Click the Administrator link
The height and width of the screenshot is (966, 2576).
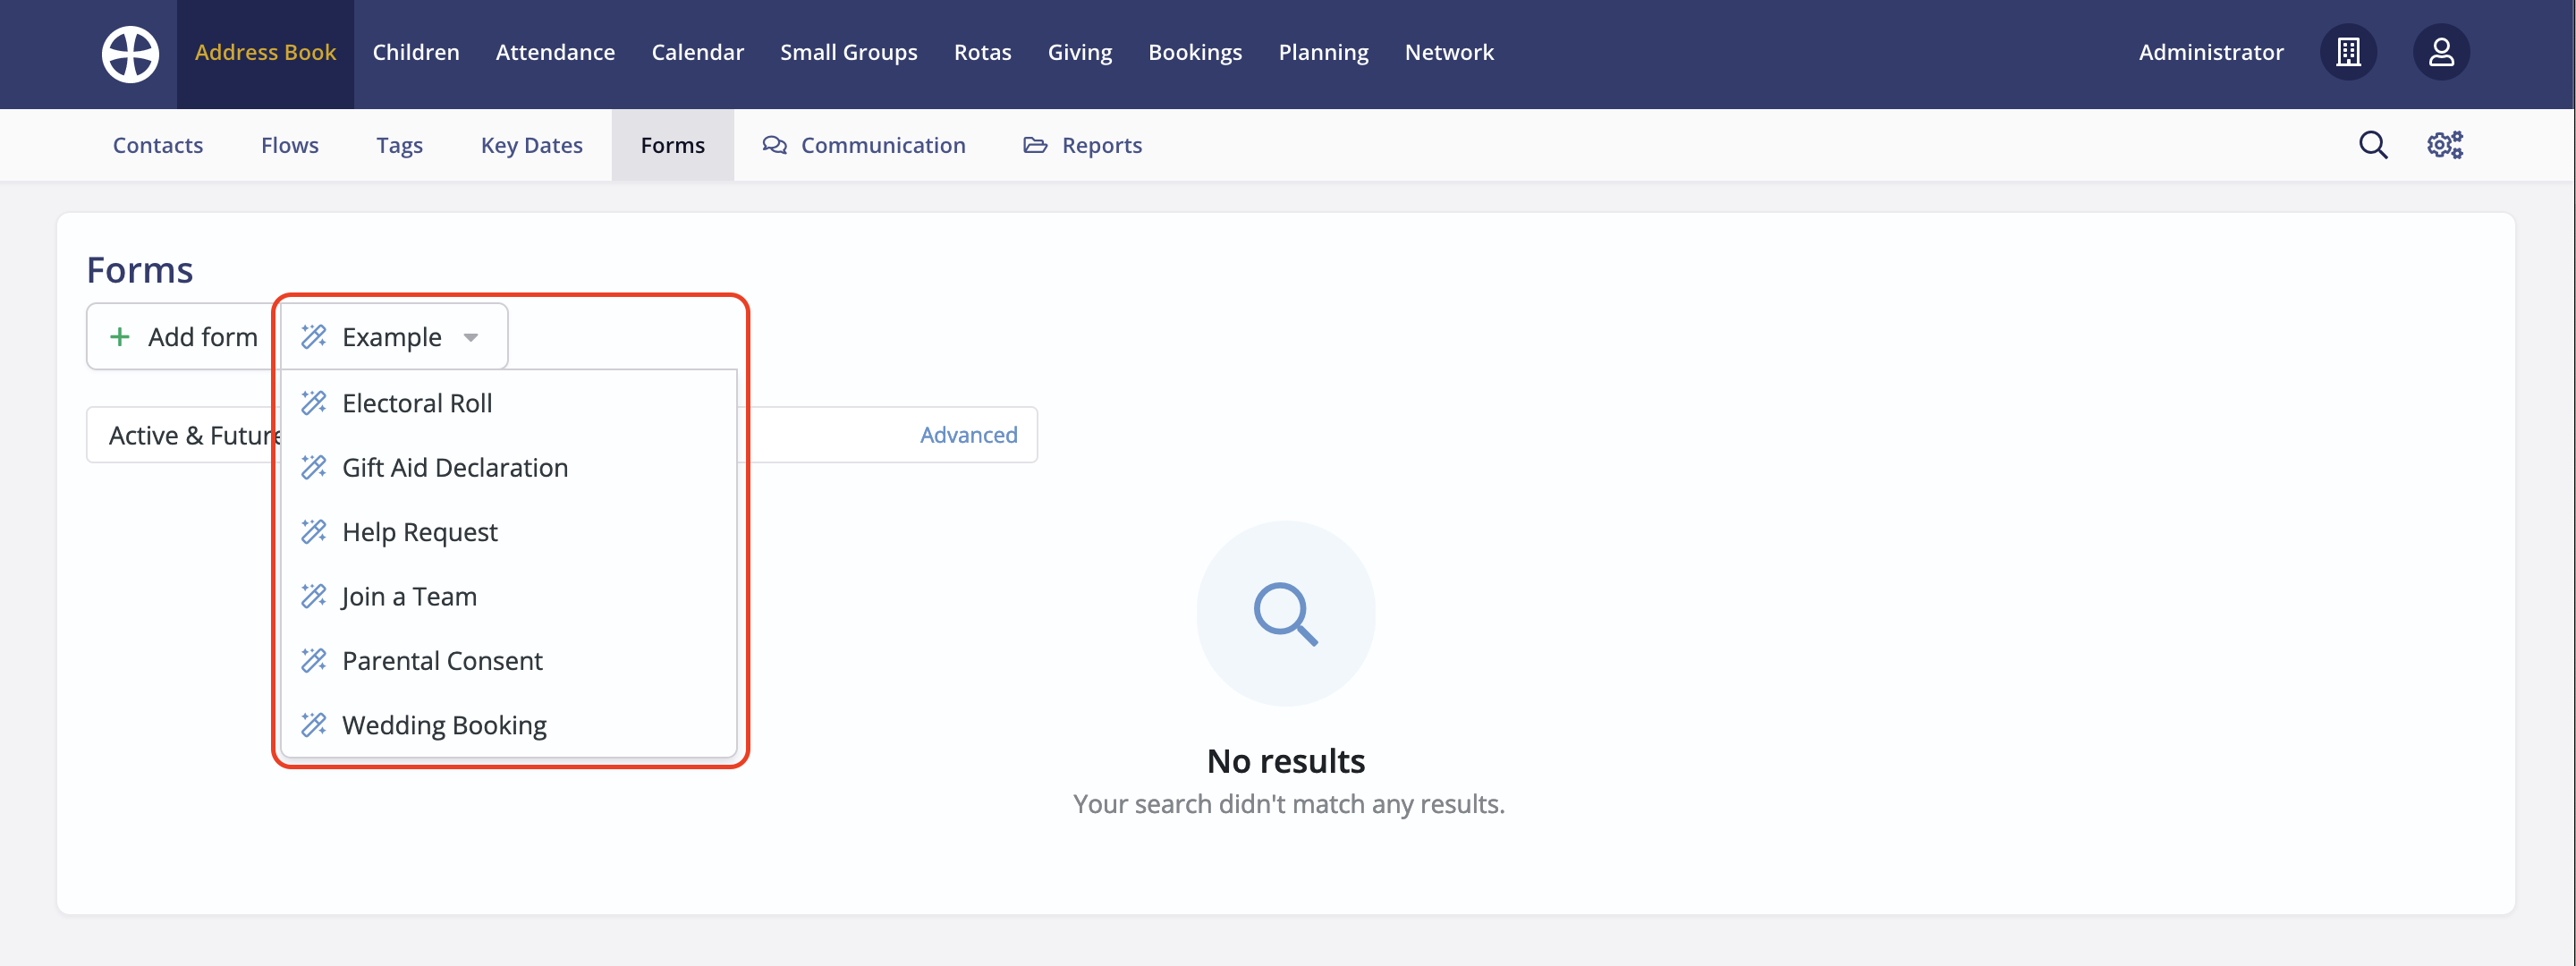coord(2211,53)
